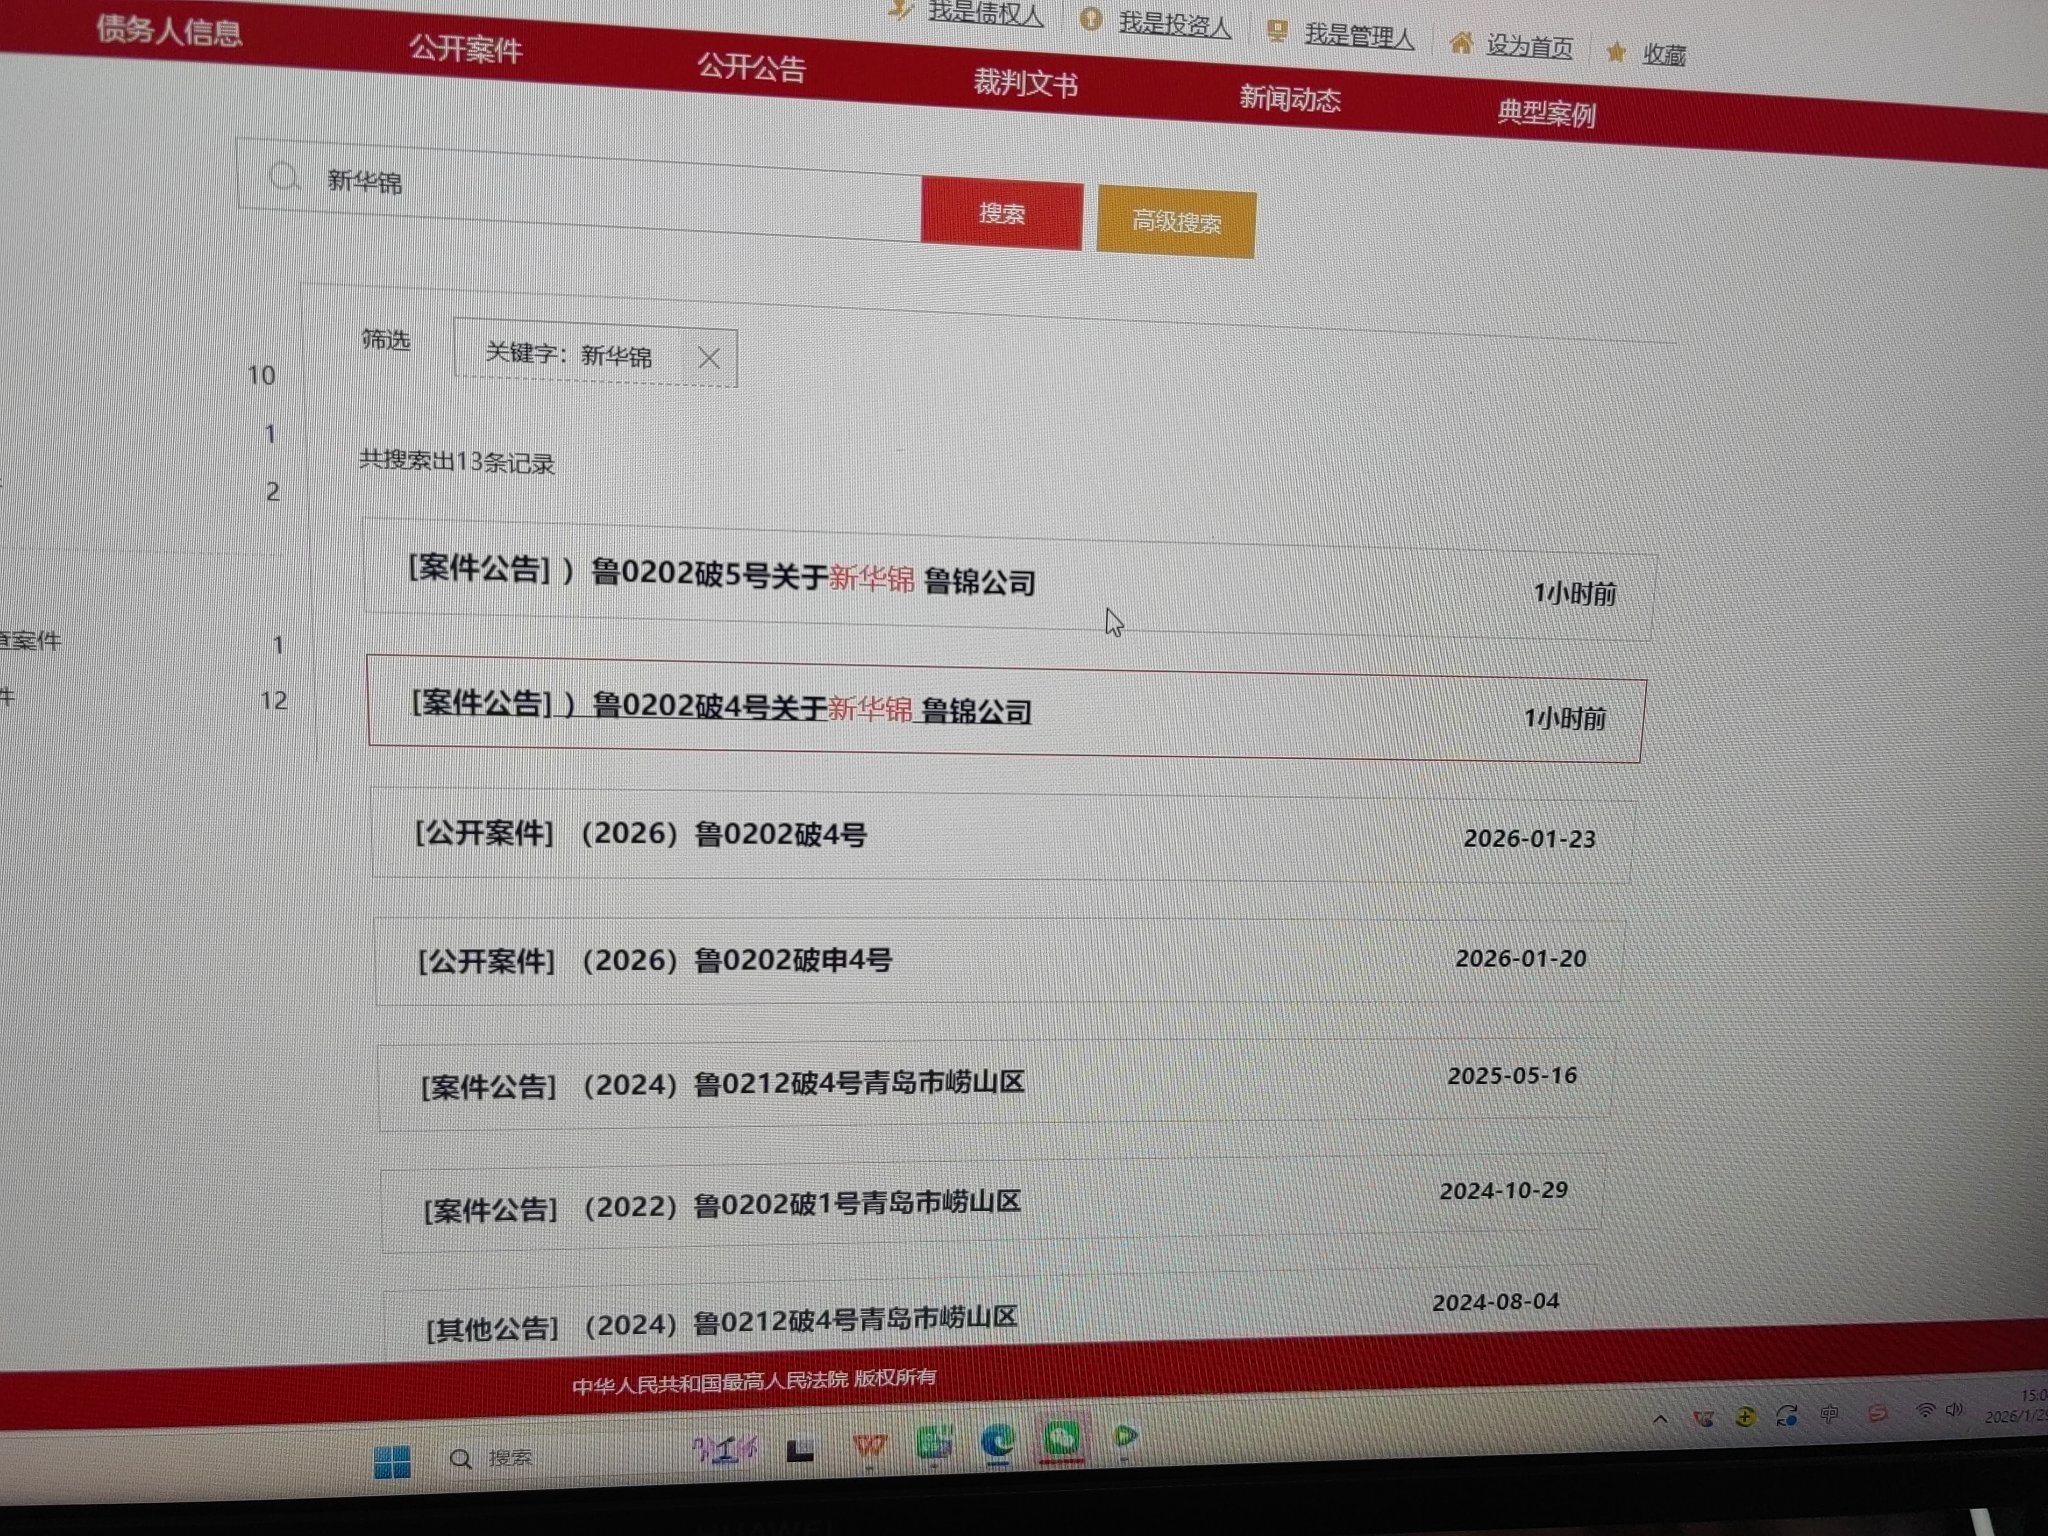Open the 我是债权人 link
The height and width of the screenshot is (1536, 2048).
tap(985, 13)
